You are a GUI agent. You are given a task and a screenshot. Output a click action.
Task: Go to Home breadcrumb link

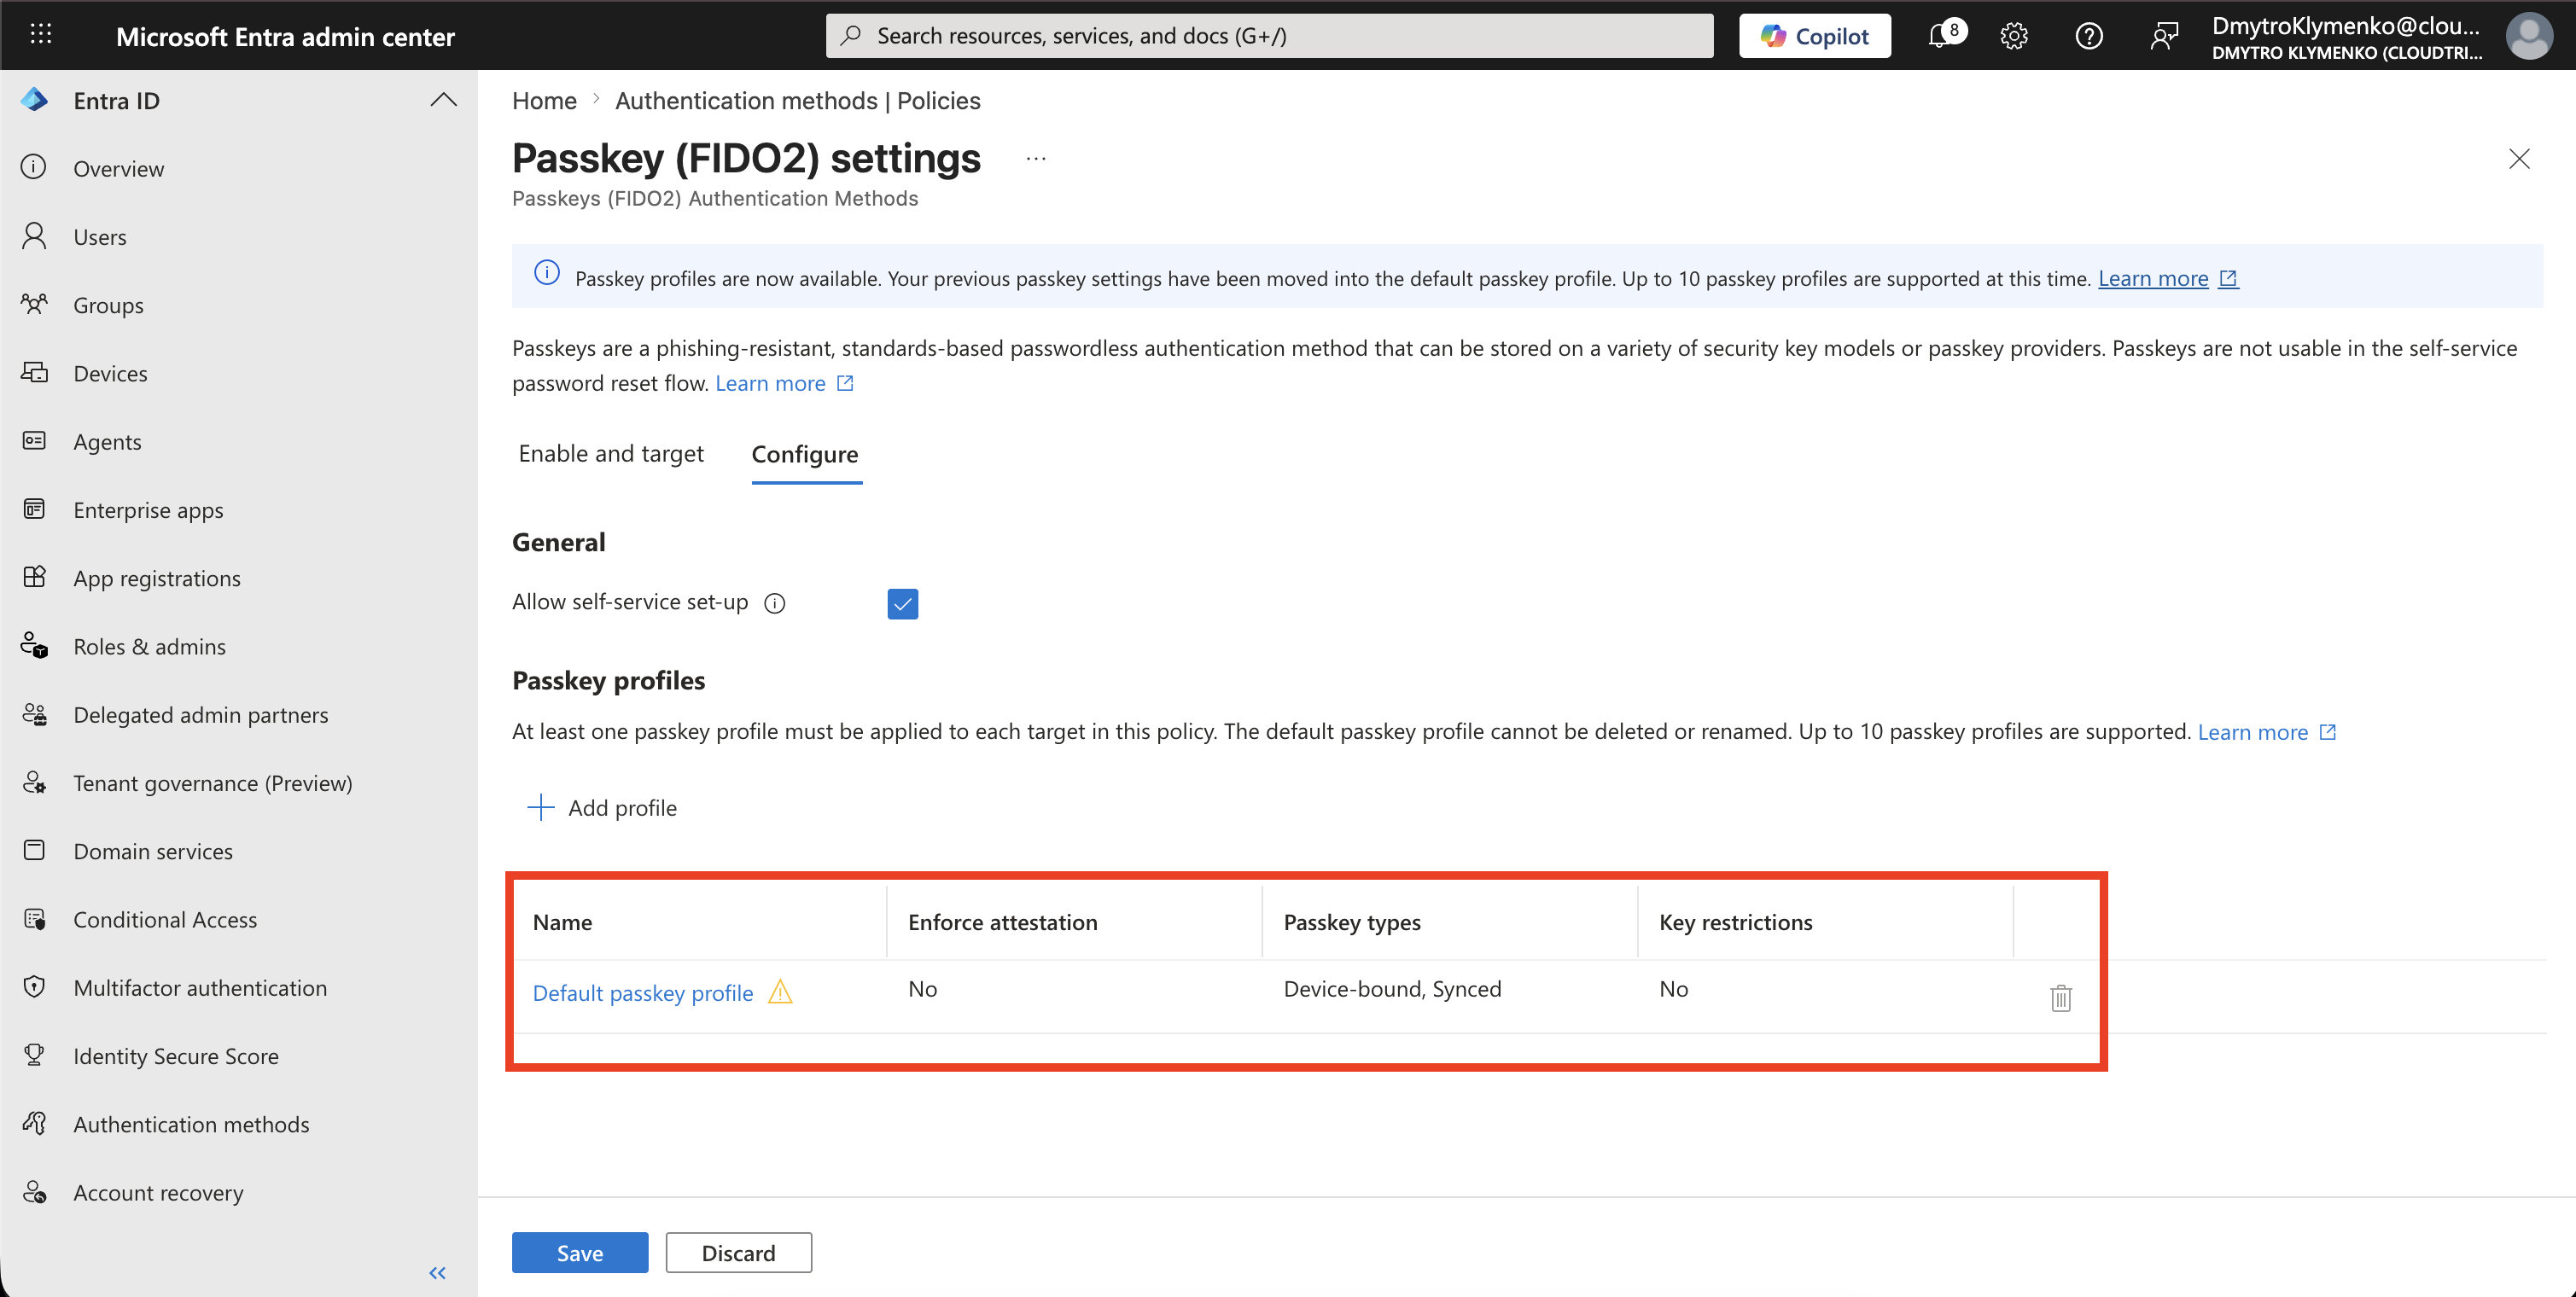[x=544, y=100]
